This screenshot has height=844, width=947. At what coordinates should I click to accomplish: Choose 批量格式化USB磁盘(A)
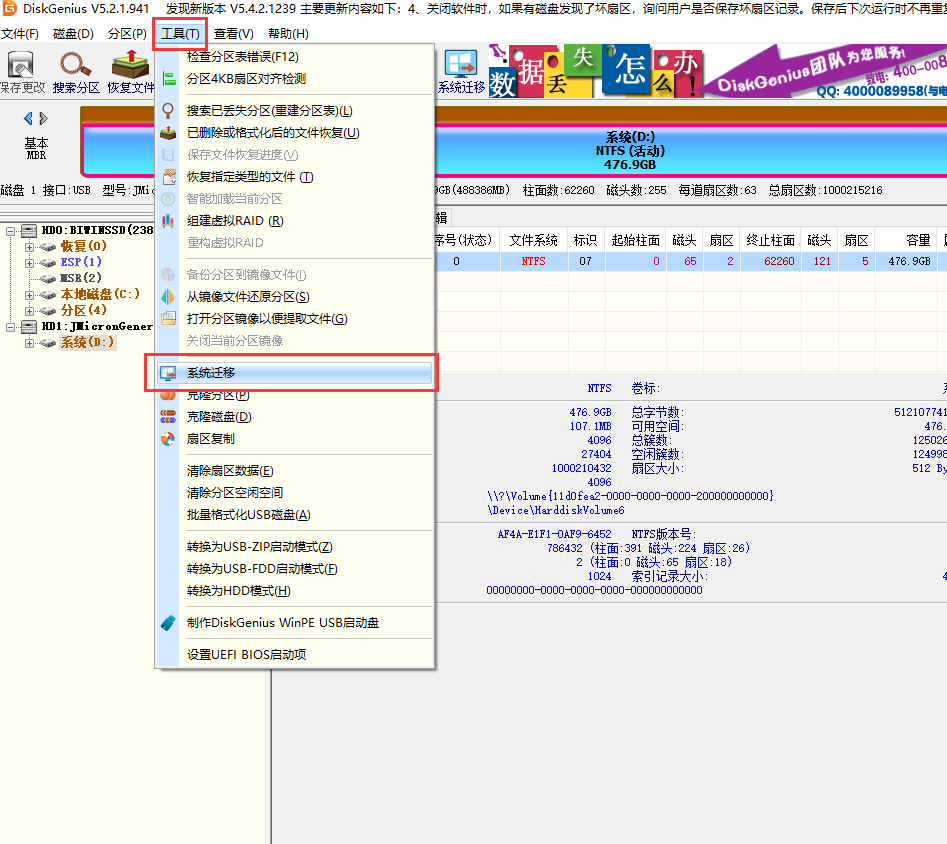(x=295, y=515)
